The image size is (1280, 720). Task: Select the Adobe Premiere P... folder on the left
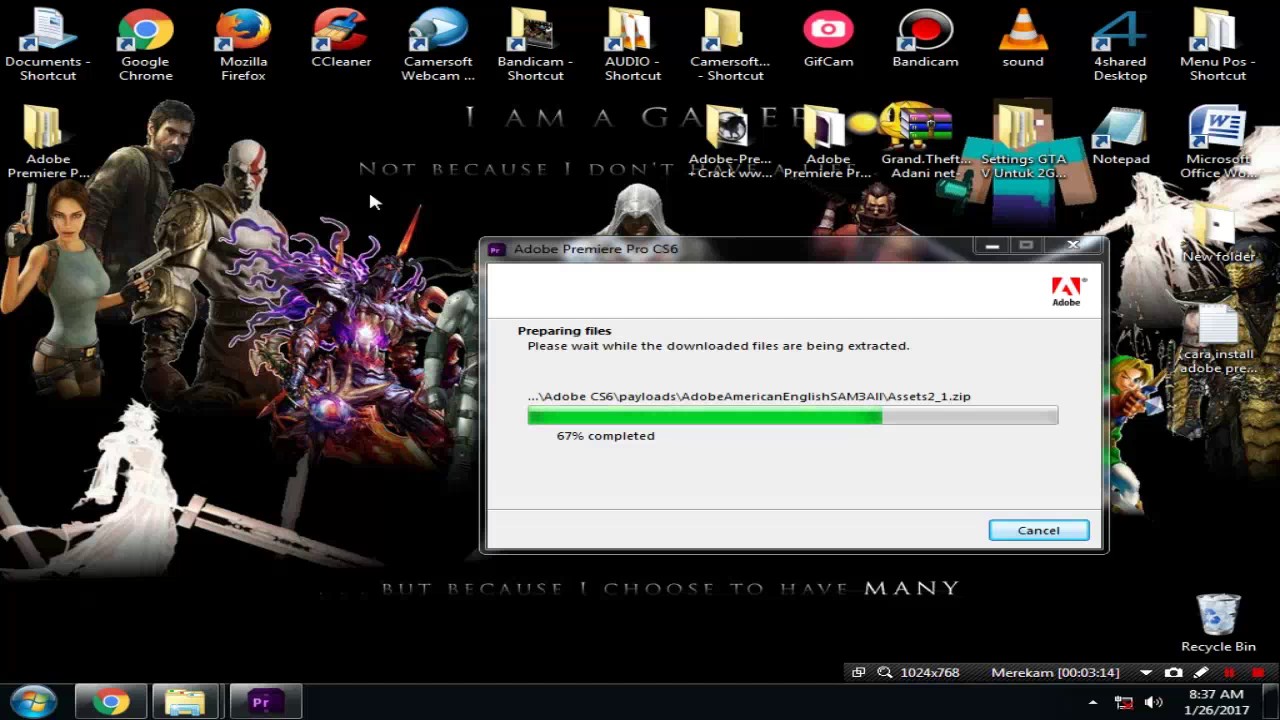[47, 142]
